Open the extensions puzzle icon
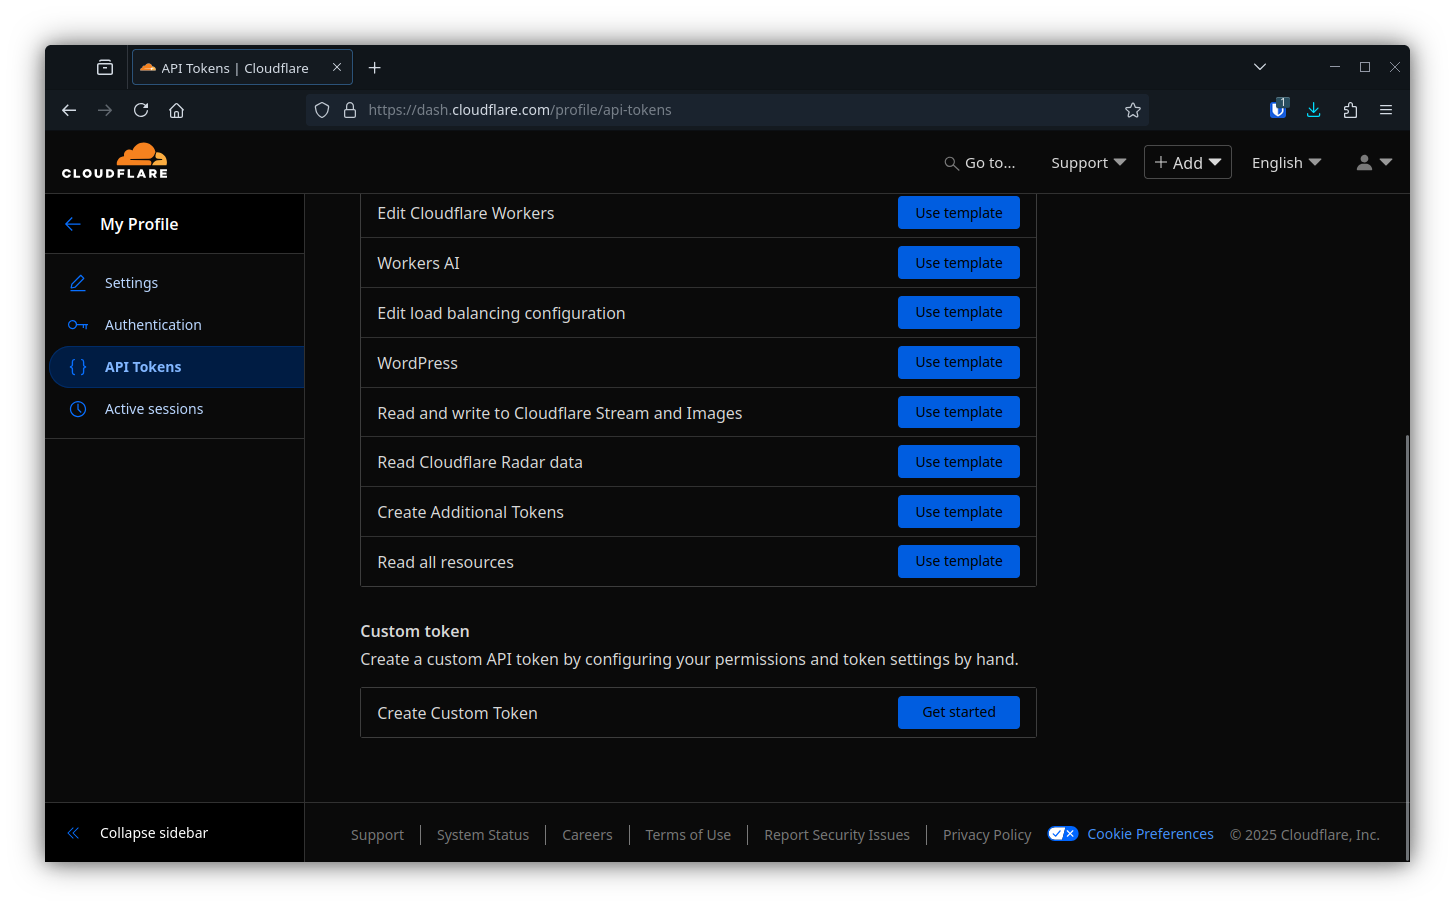This screenshot has height=907, width=1455. [x=1350, y=110]
